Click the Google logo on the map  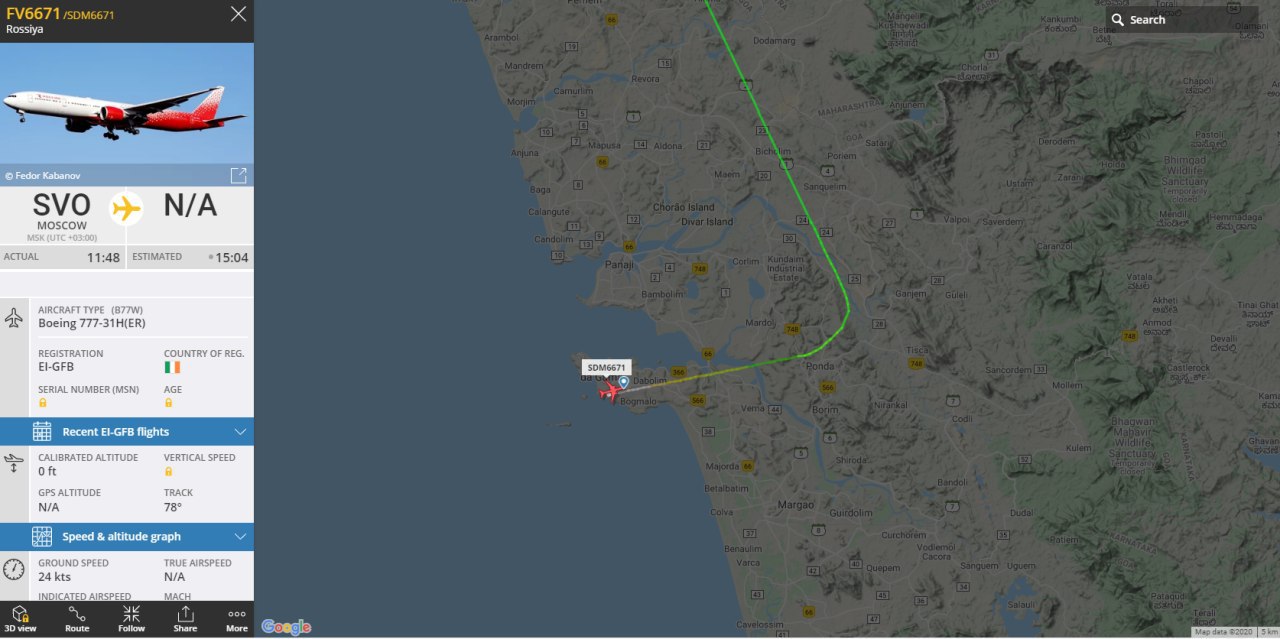(x=286, y=627)
